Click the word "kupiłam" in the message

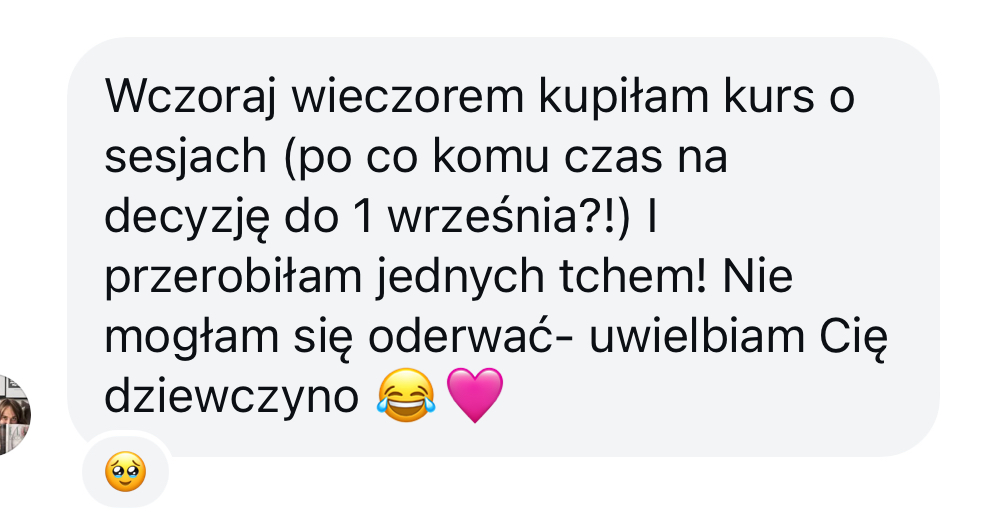click(624, 98)
